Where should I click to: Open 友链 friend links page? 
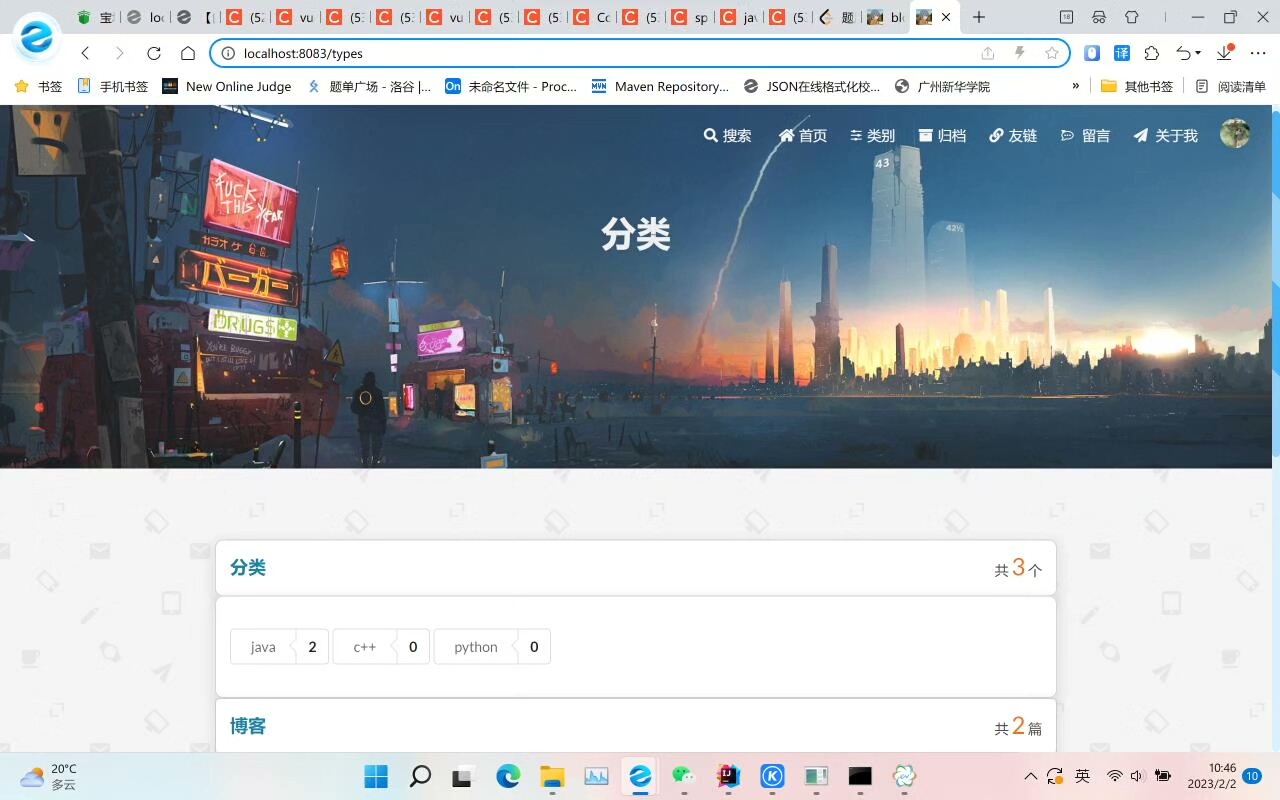pyautogui.click(x=1013, y=136)
